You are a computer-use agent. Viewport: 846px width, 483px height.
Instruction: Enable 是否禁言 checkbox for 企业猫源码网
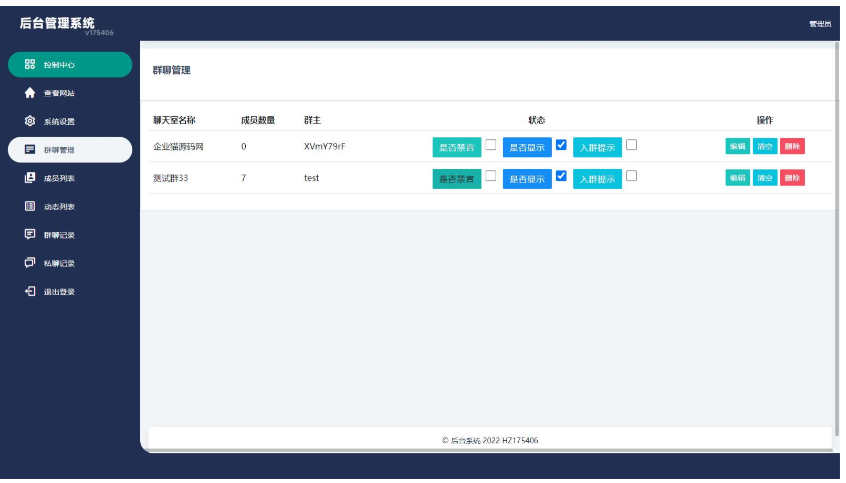pyautogui.click(x=491, y=145)
